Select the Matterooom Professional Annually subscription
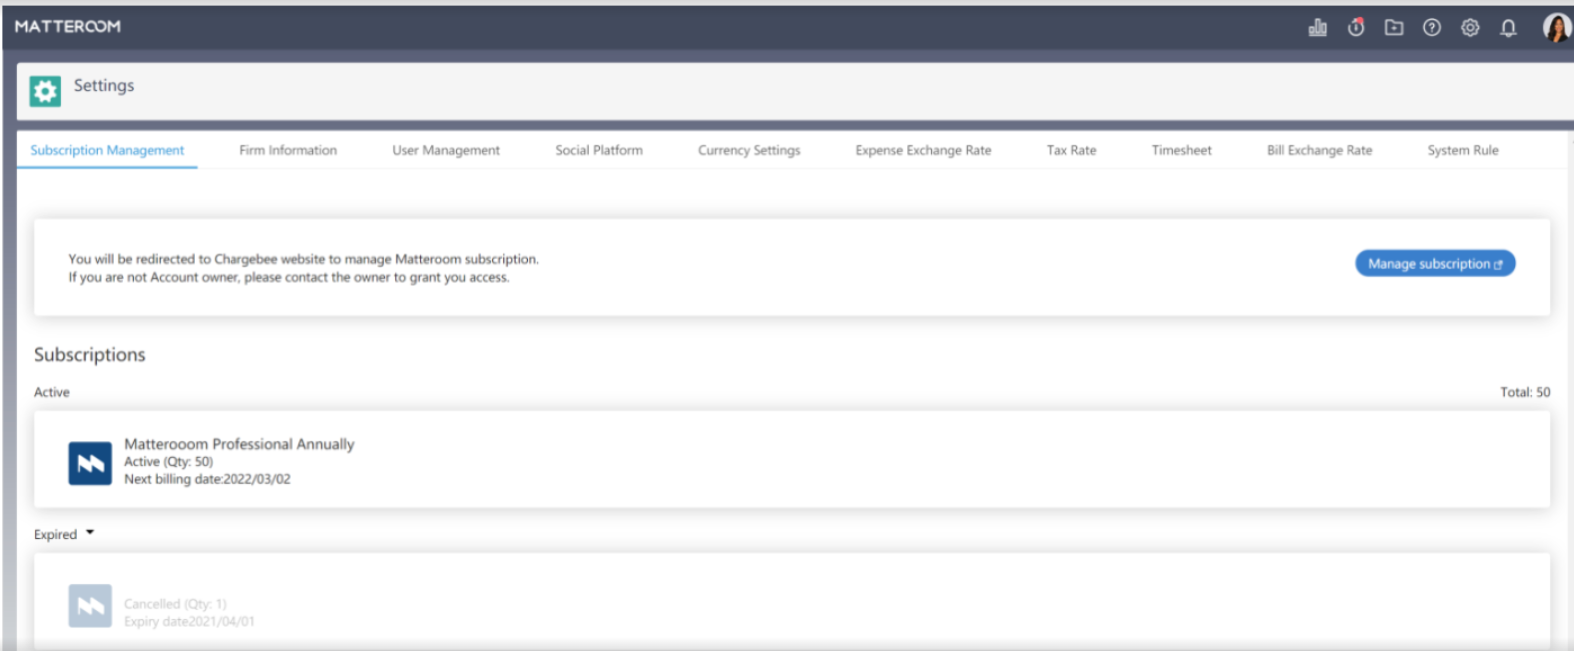1574x651 pixels. [x=239, y=444]
